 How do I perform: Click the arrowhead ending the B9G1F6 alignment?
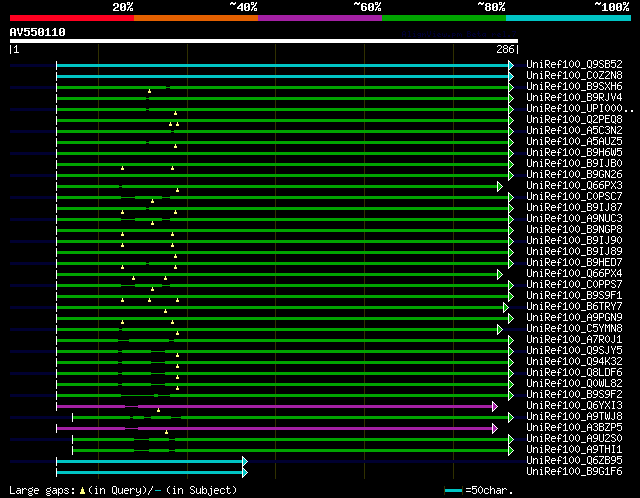[x=245, y=473]
